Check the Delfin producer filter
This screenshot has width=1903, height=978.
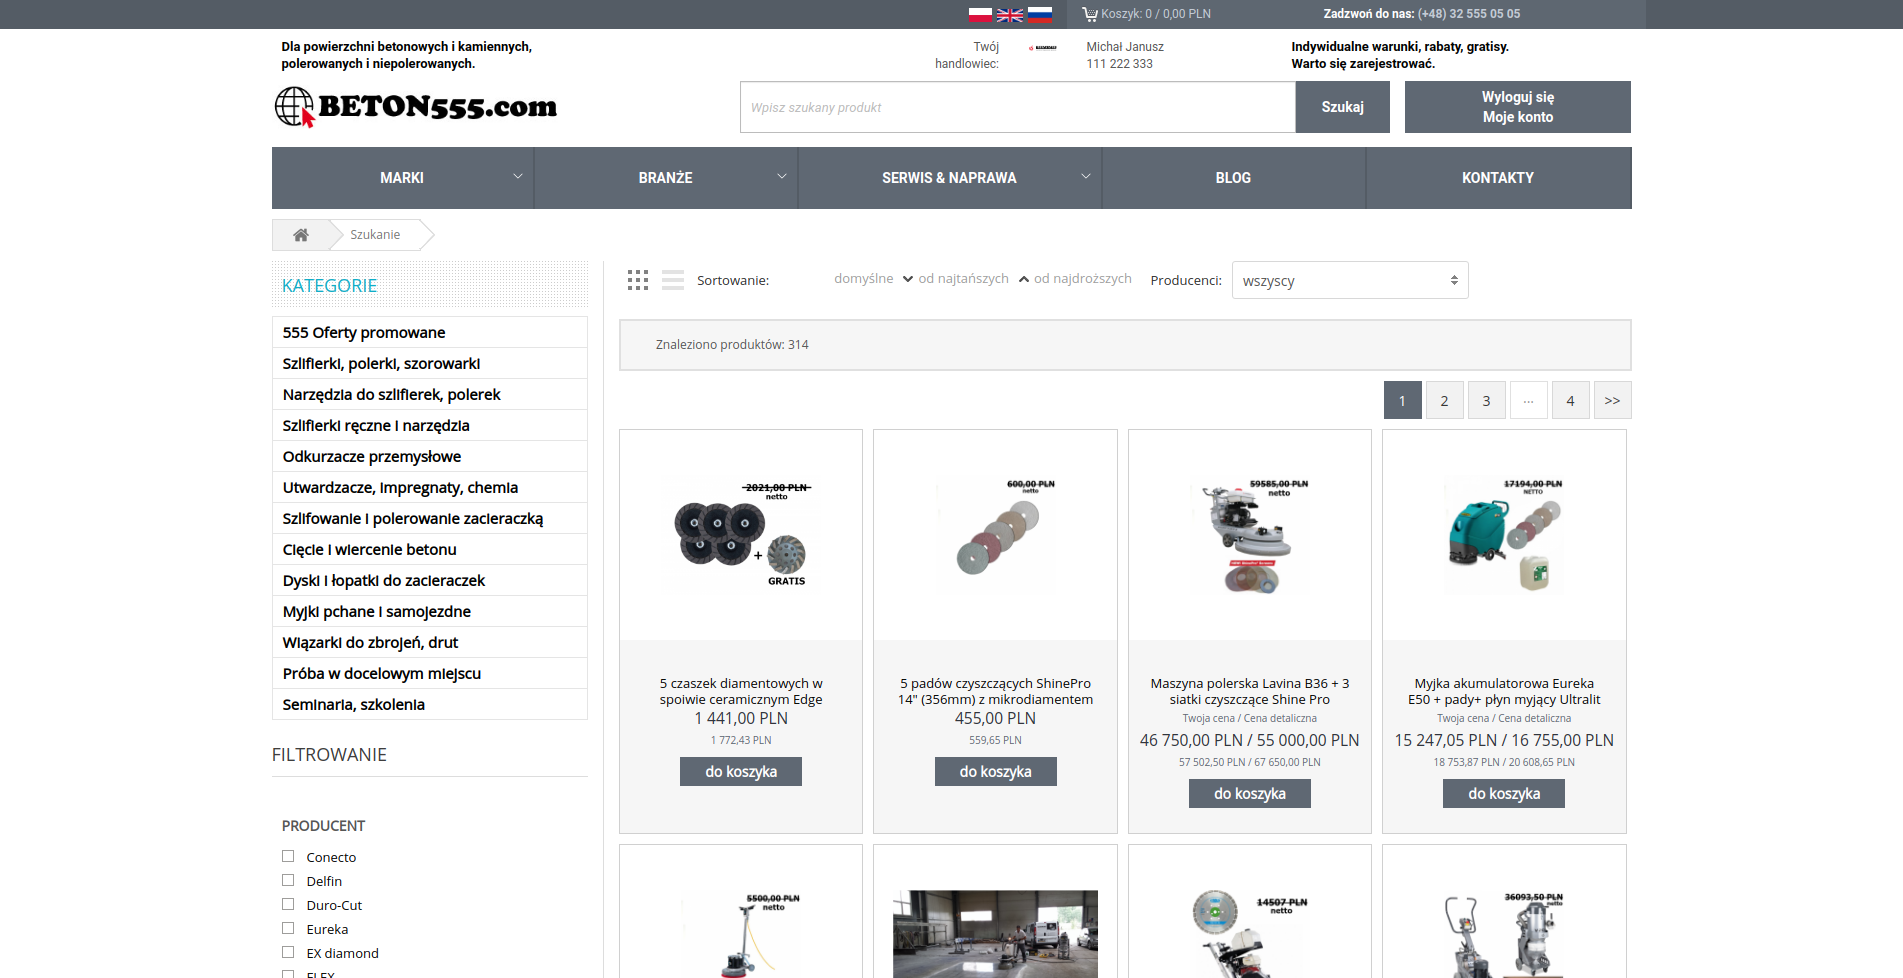[288, 880]
